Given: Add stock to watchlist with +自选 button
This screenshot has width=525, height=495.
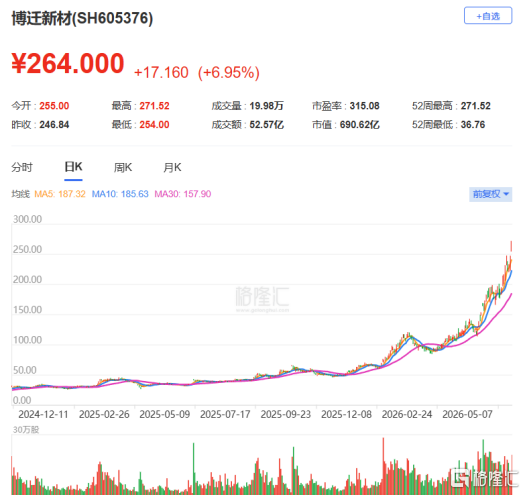Looking at the screenshot, I should 488,16.
